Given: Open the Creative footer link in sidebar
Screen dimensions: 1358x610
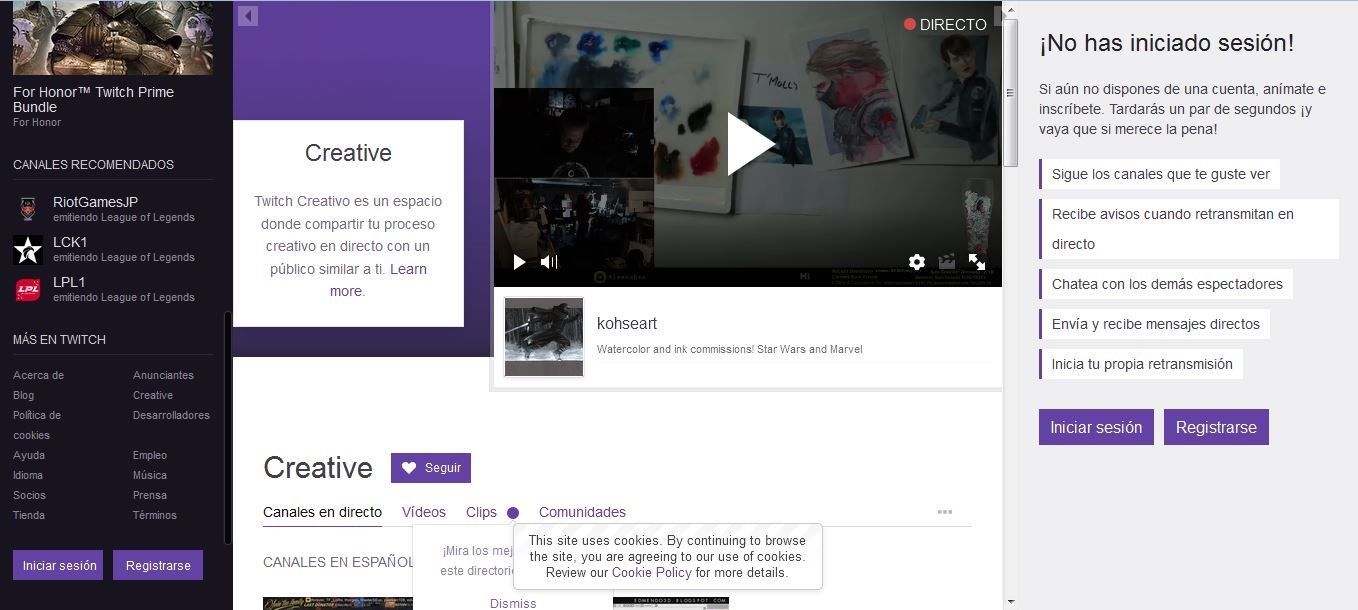Looking at the screenshot, I should coord(153,395).
